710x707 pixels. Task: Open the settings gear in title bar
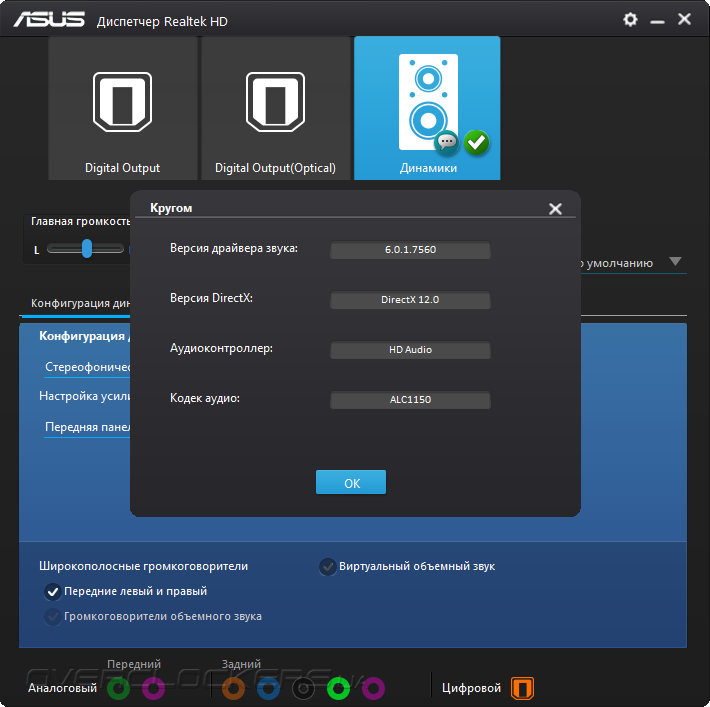pyautogui.click(x=630, y=19)
